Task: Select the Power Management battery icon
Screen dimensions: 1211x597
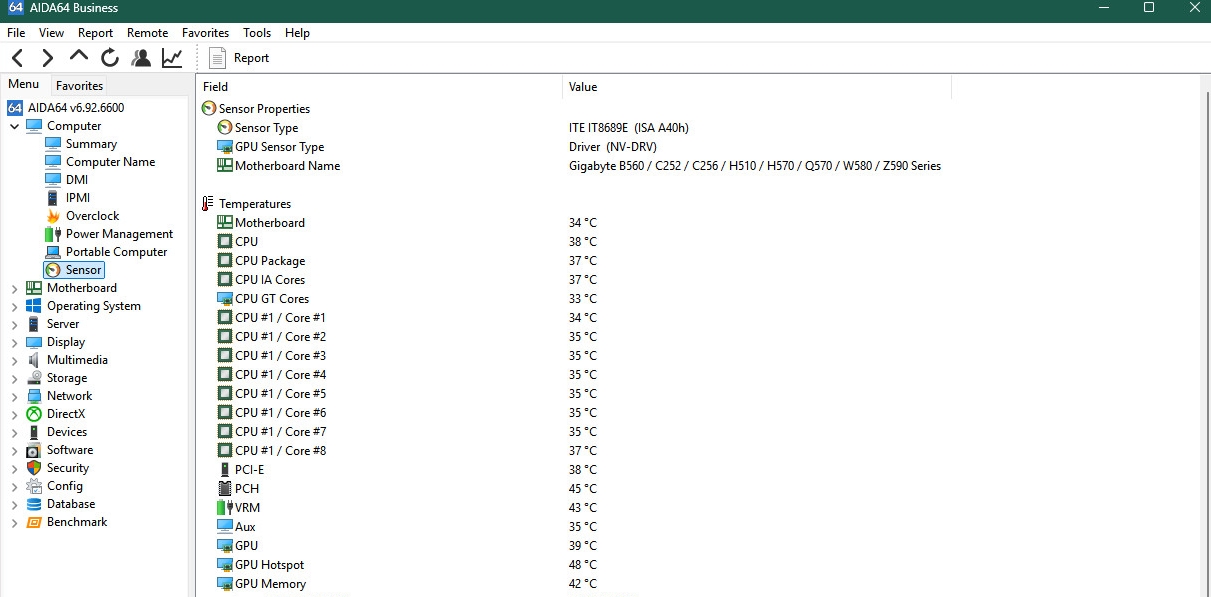Action: 53,234
